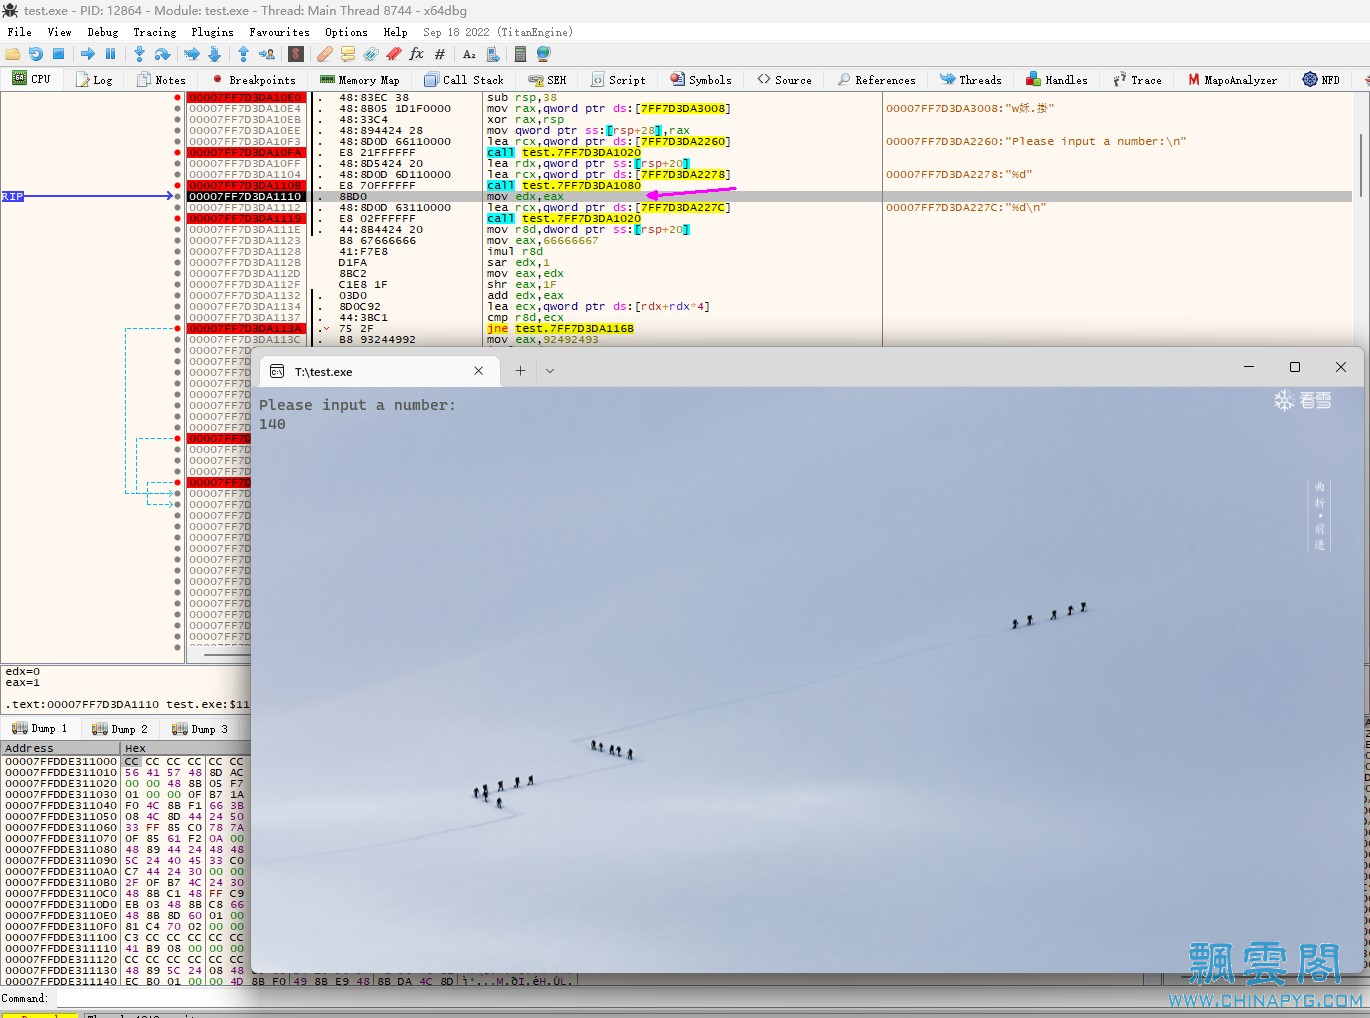Click the Run arrow toolbar icon

coord(88,54)
